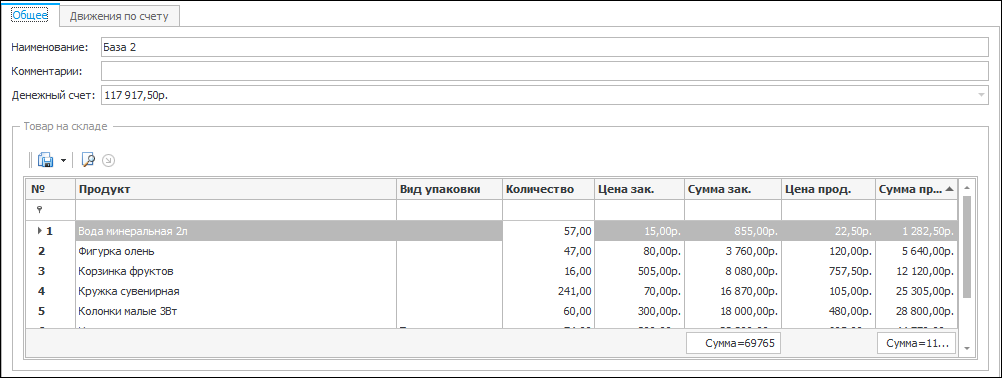Open the print preview magnifier icon
This screenshot has height=378, width=1002.
click(88, 160)
